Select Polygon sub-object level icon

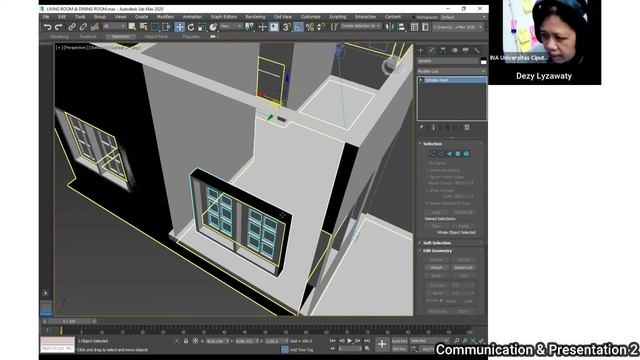click(458, 154)
